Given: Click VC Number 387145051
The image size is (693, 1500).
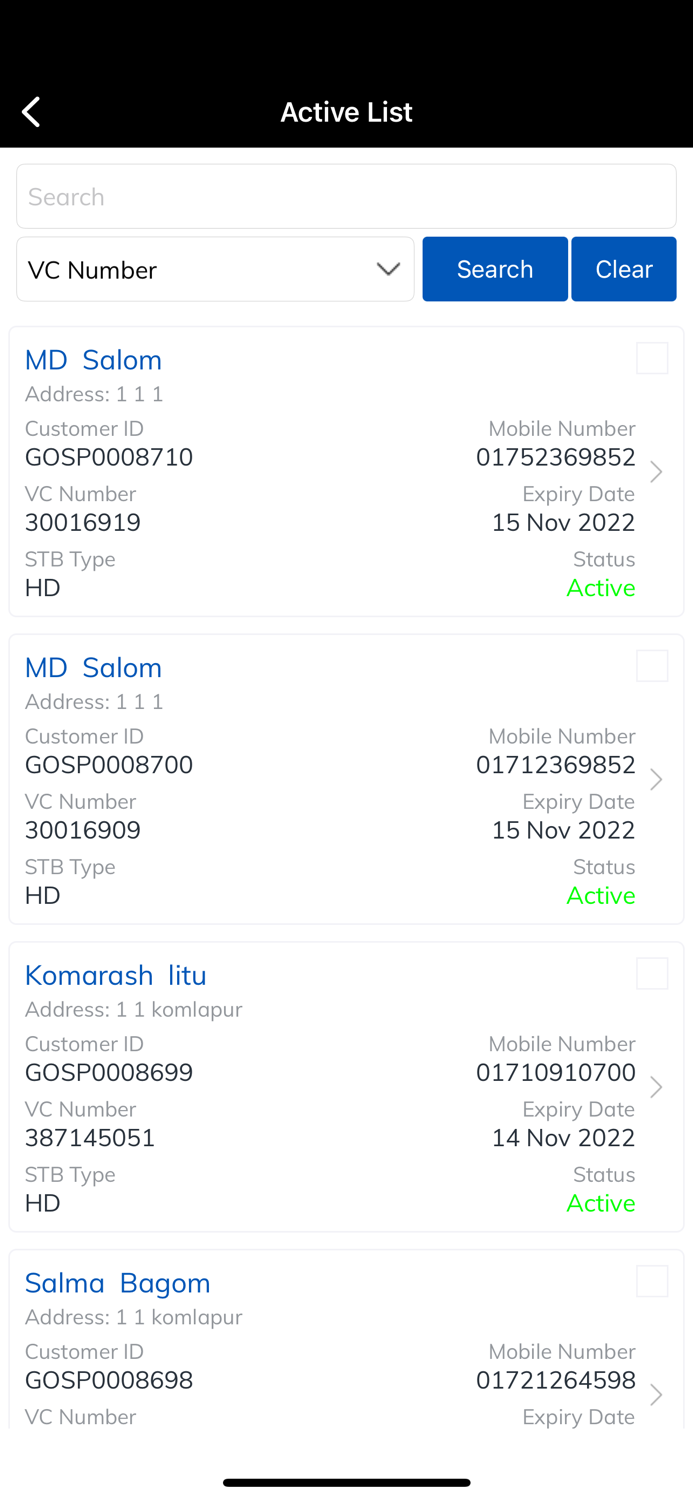Looking at the screenshot, I should [x=90, y=1138].
